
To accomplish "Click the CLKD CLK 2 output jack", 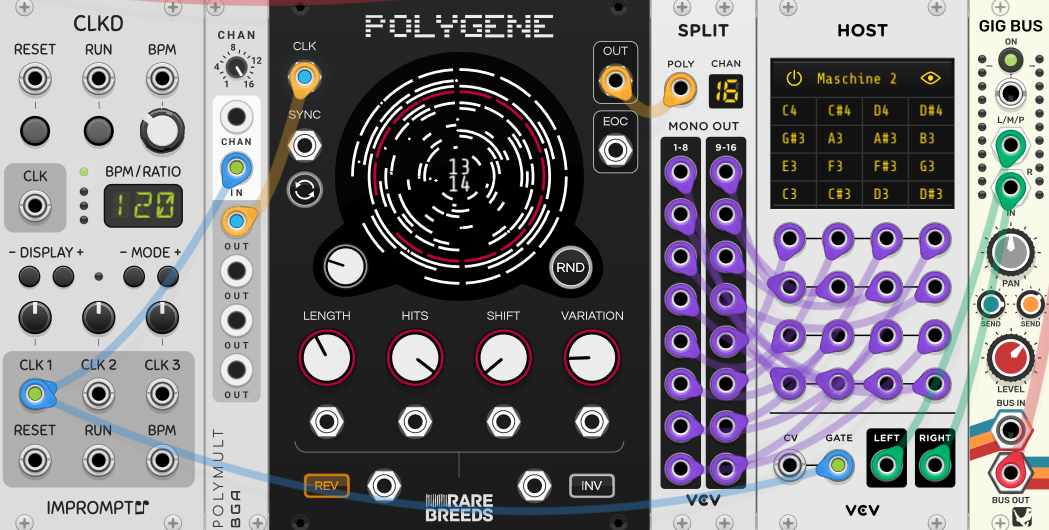I will pos(98,394).
